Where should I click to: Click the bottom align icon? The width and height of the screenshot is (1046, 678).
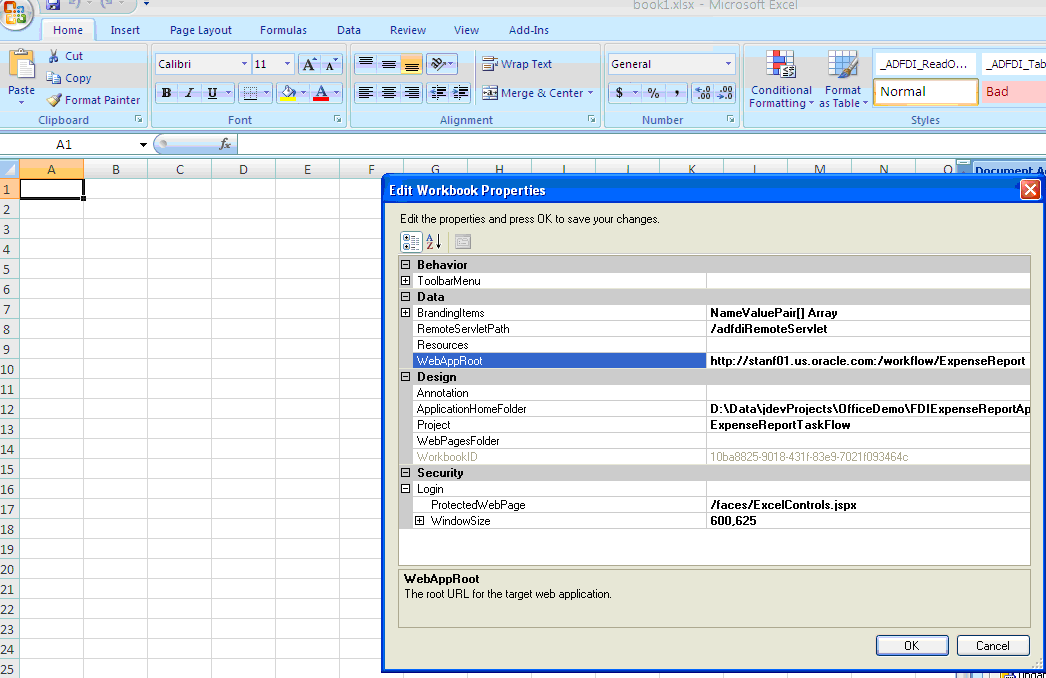(x=412, y=64)
